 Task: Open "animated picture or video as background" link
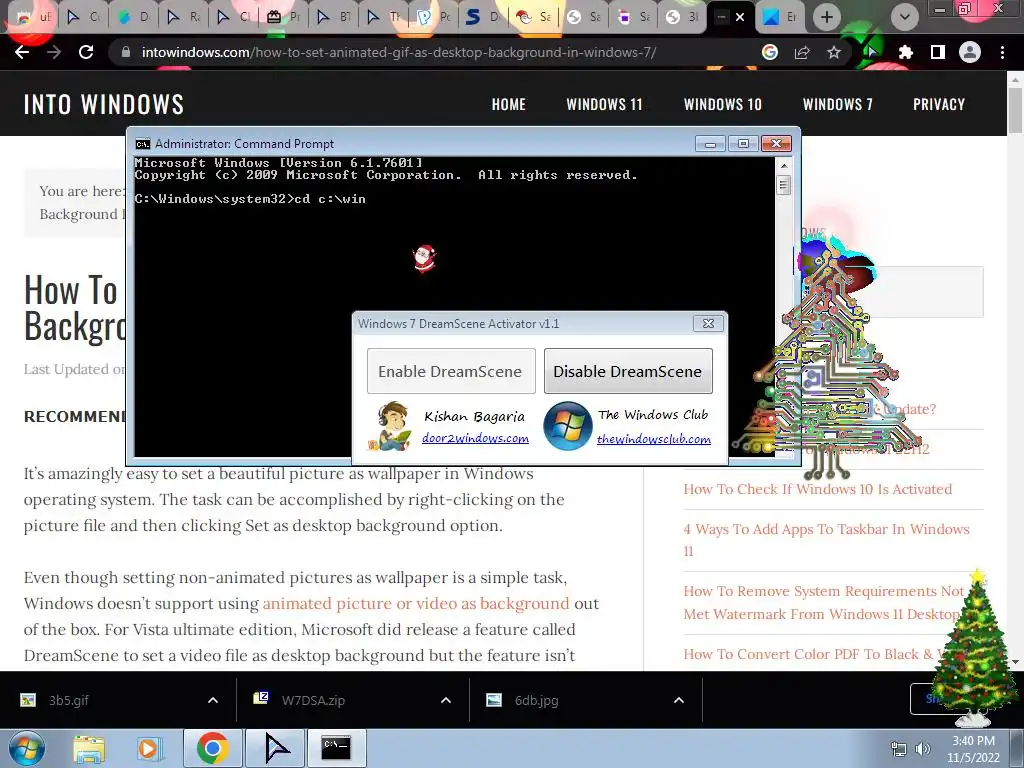tap(416, 603)
